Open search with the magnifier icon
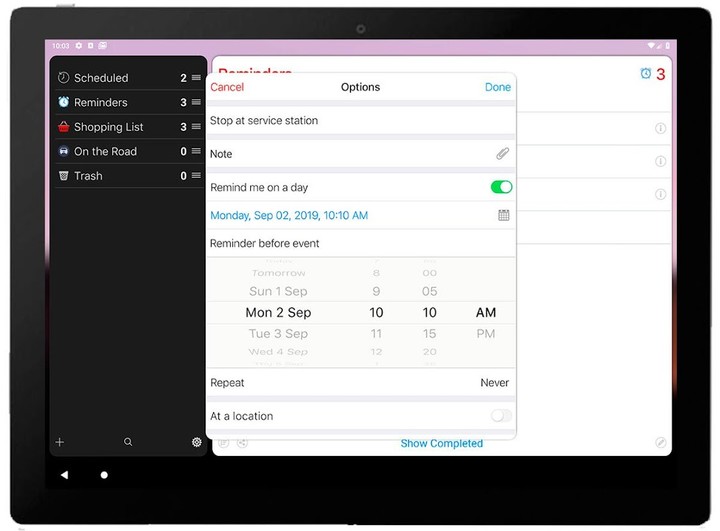Viewport: 720px width, 531px height. point(128,442)
